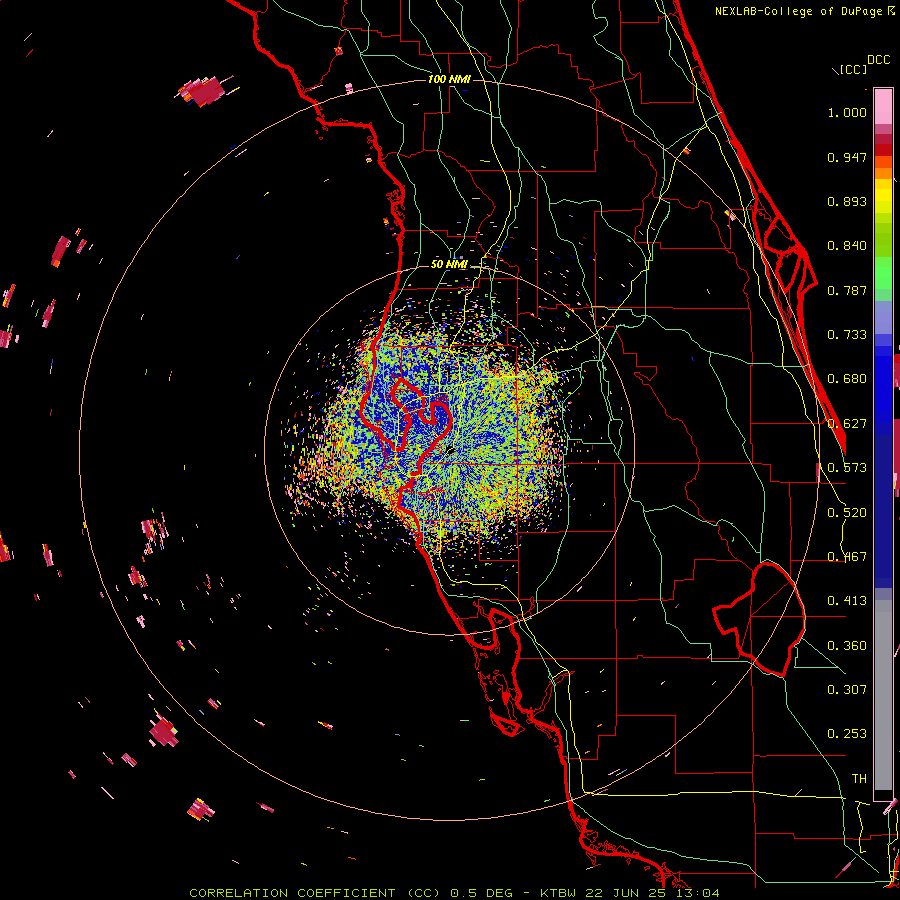900x900 pixels.
Task: Click the [CC] label above the color bar
Action: tap(853, 69)
